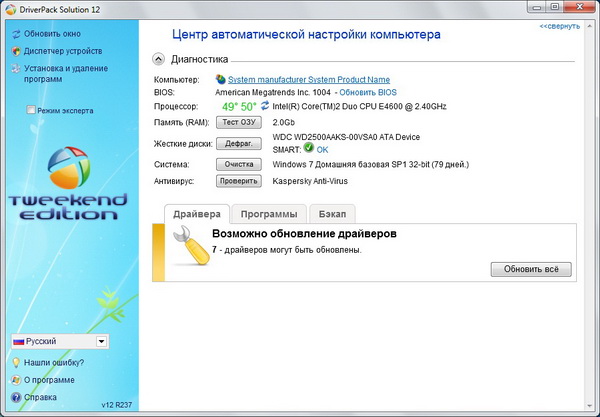Open the System manufacturer System Product Name link
The width and height of the screenshot is (600, 417).
[x=308, y=79]
